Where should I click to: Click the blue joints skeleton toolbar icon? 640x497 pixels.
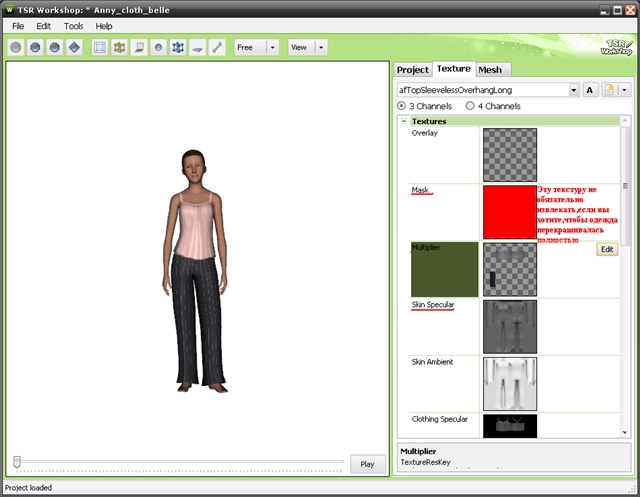tap(178, 47)
